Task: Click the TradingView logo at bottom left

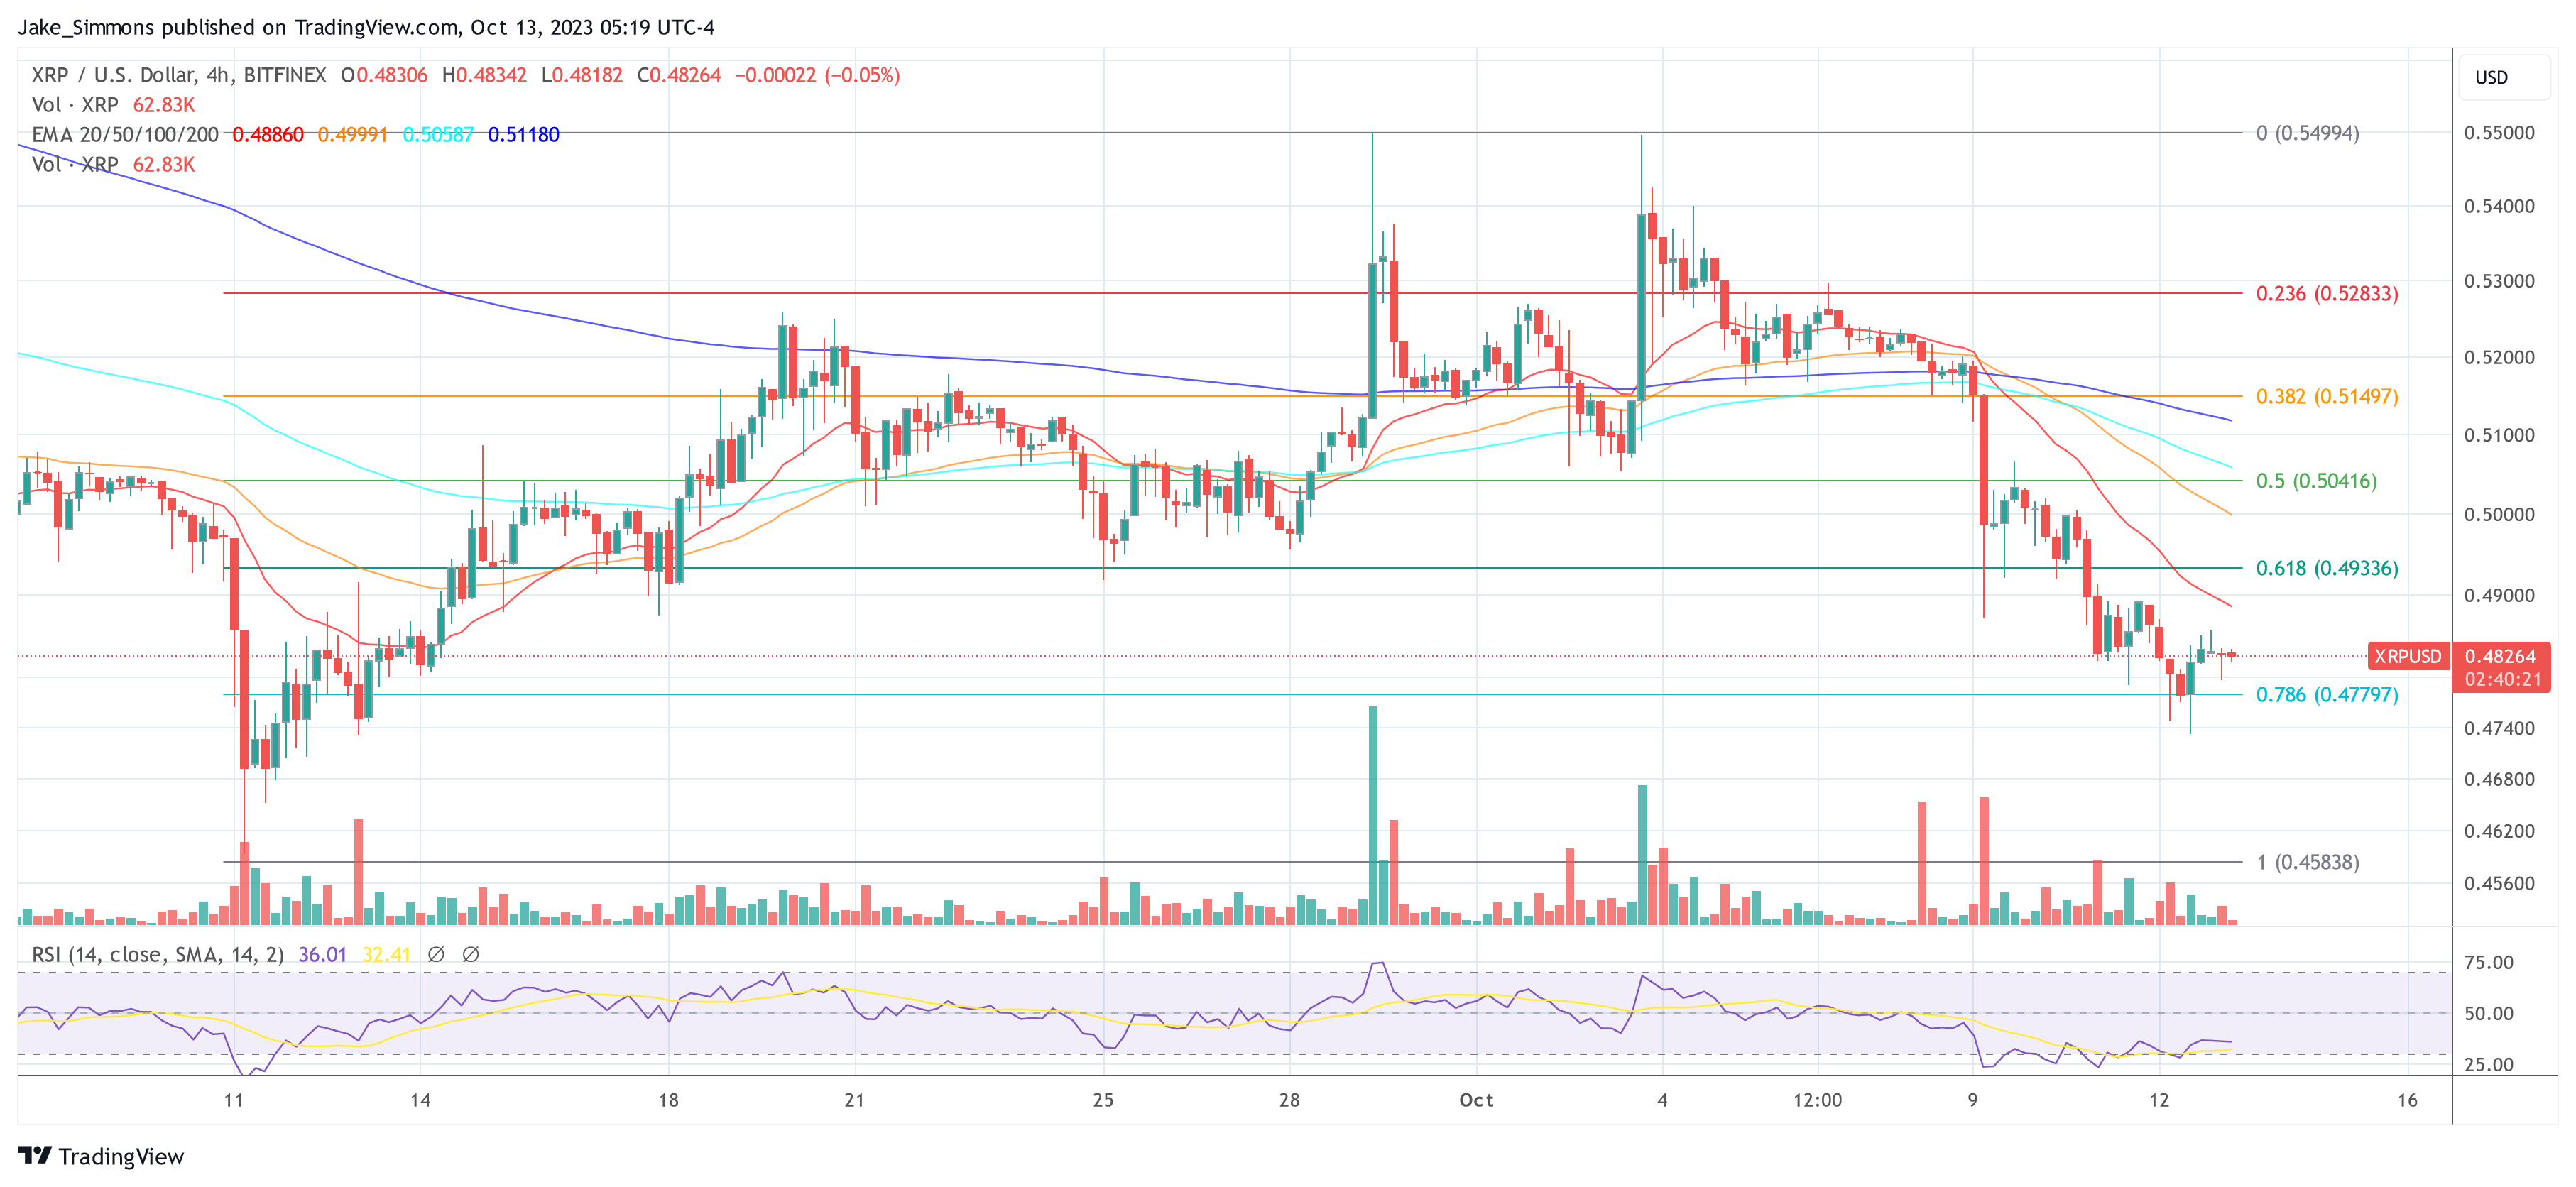Action: [x=101, y=1156]
